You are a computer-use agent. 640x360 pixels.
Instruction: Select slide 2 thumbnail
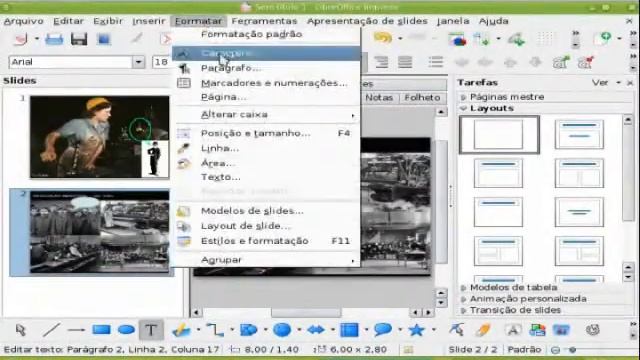(99, 232)
